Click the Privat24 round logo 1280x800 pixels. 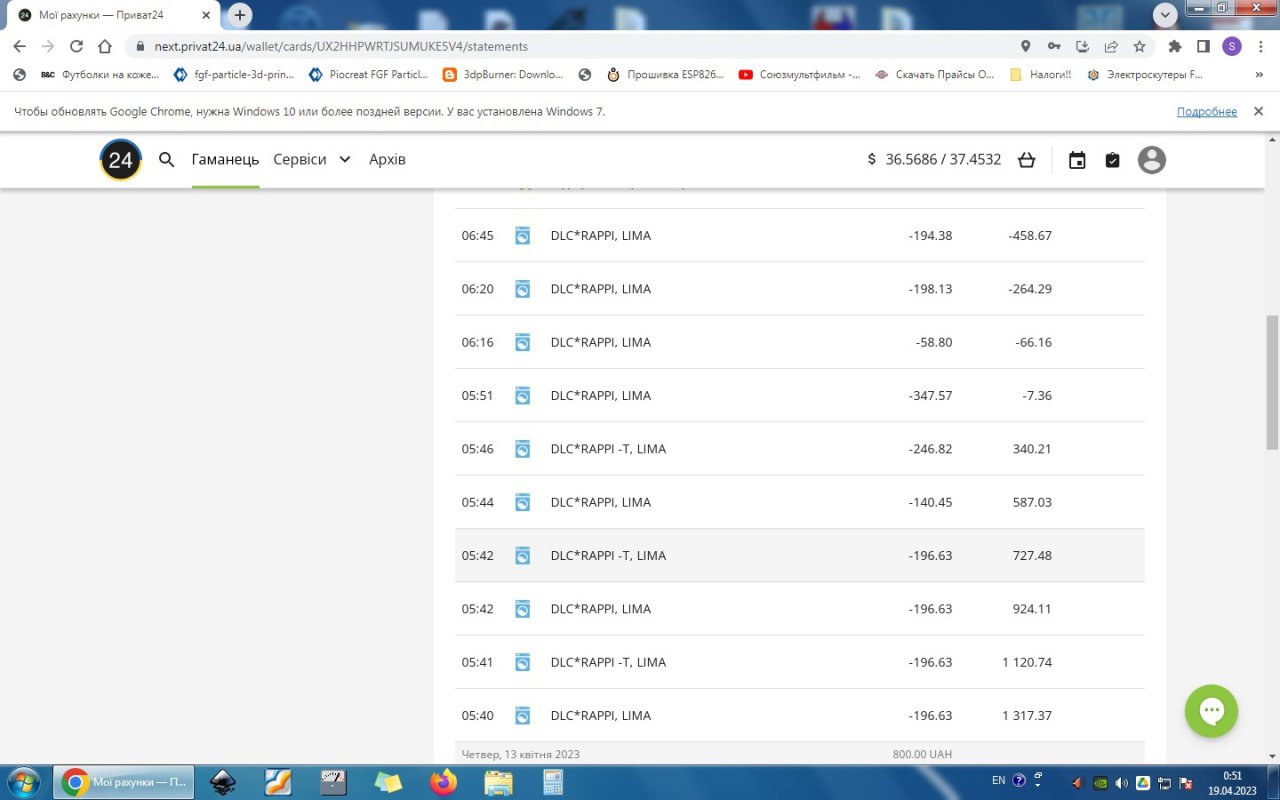[x=121, y=160]
